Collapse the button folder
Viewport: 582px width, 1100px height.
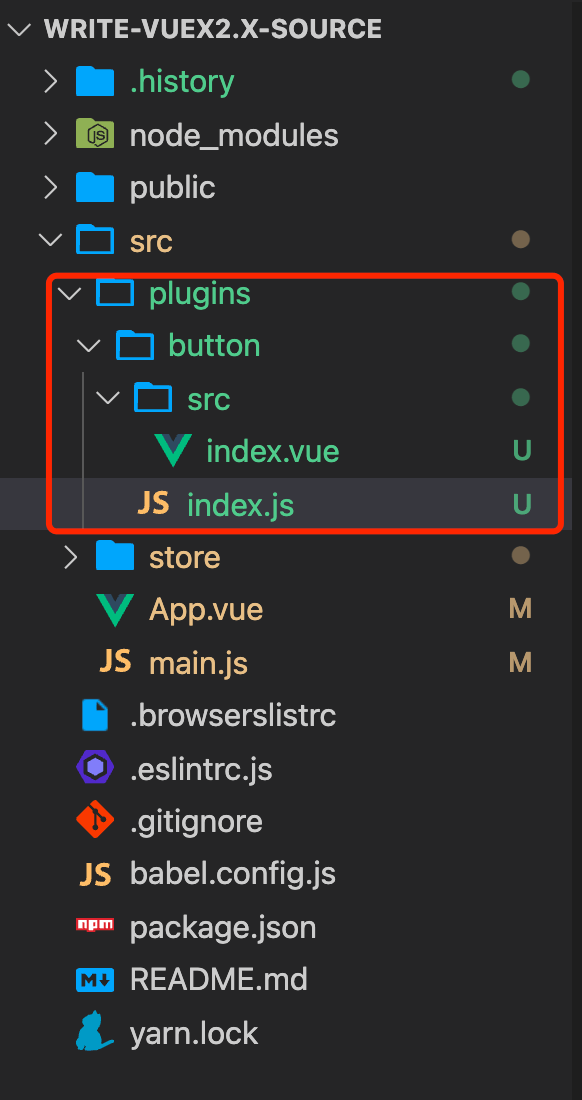[x=88, y=344]
